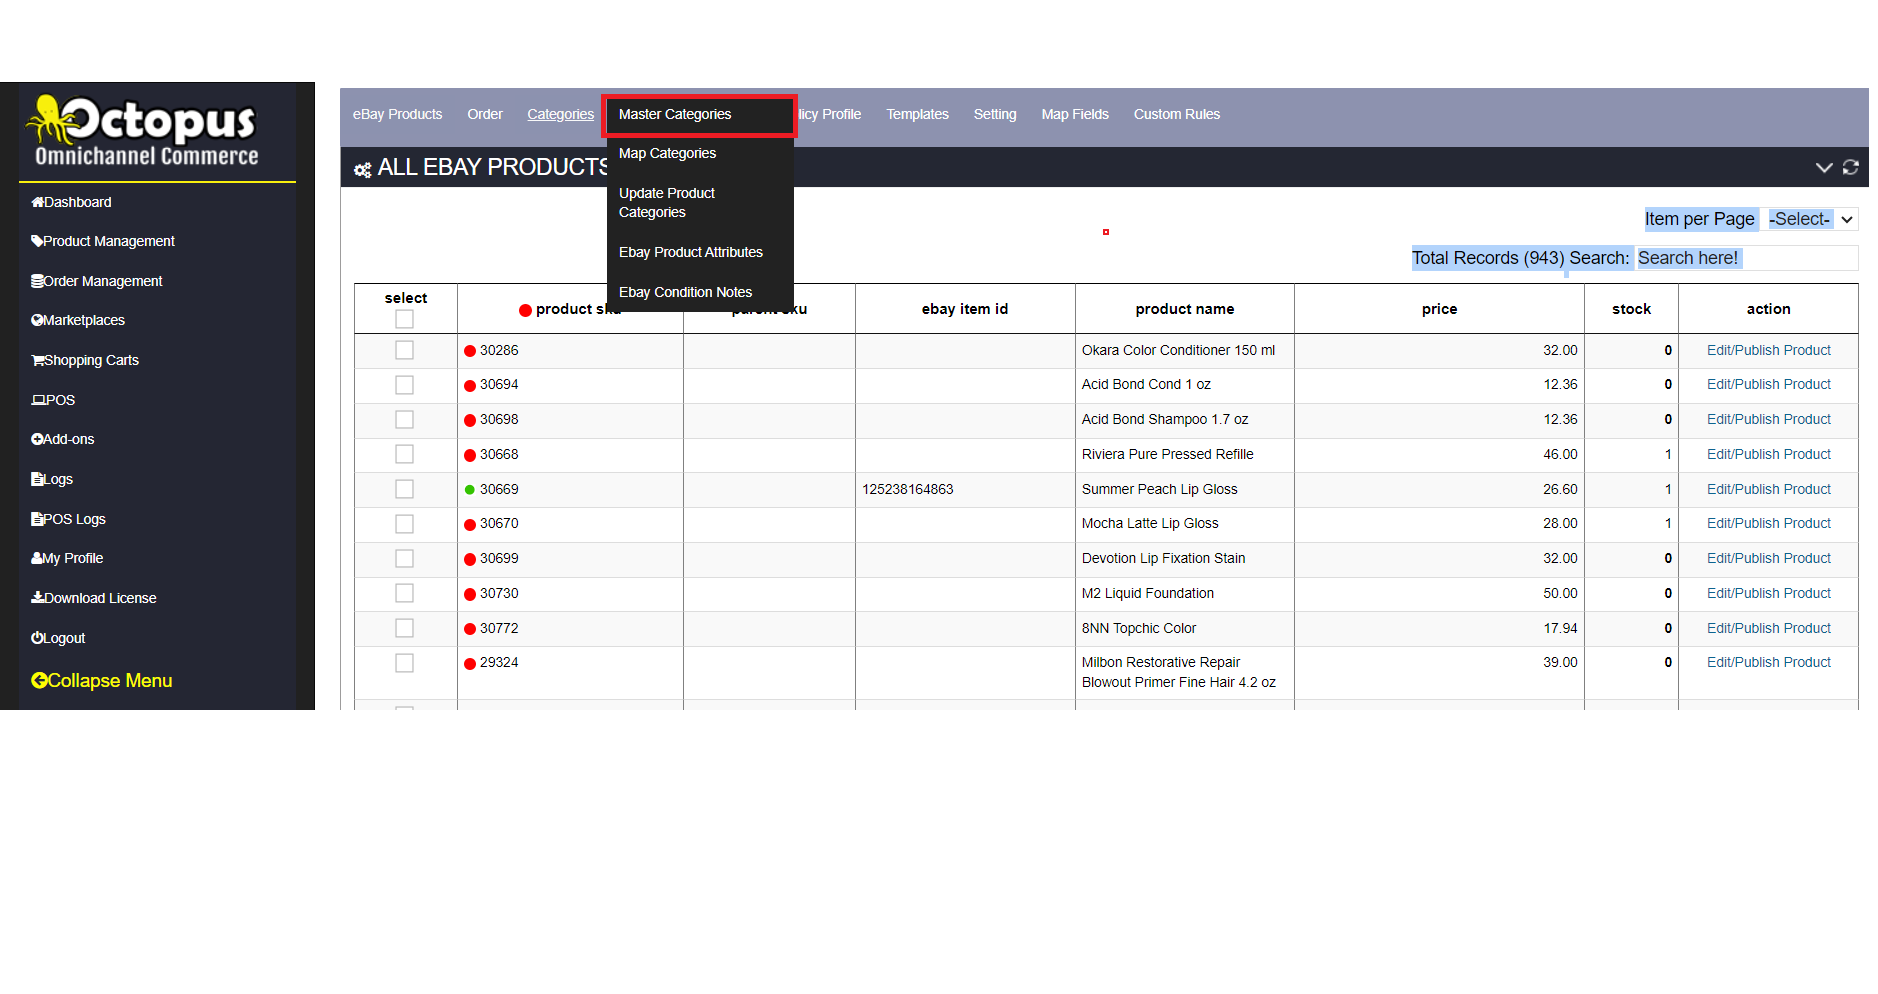The height and width of the screenshot is (994, 1878).
Task: Click the price column header
Action: tap(1439, 309)
